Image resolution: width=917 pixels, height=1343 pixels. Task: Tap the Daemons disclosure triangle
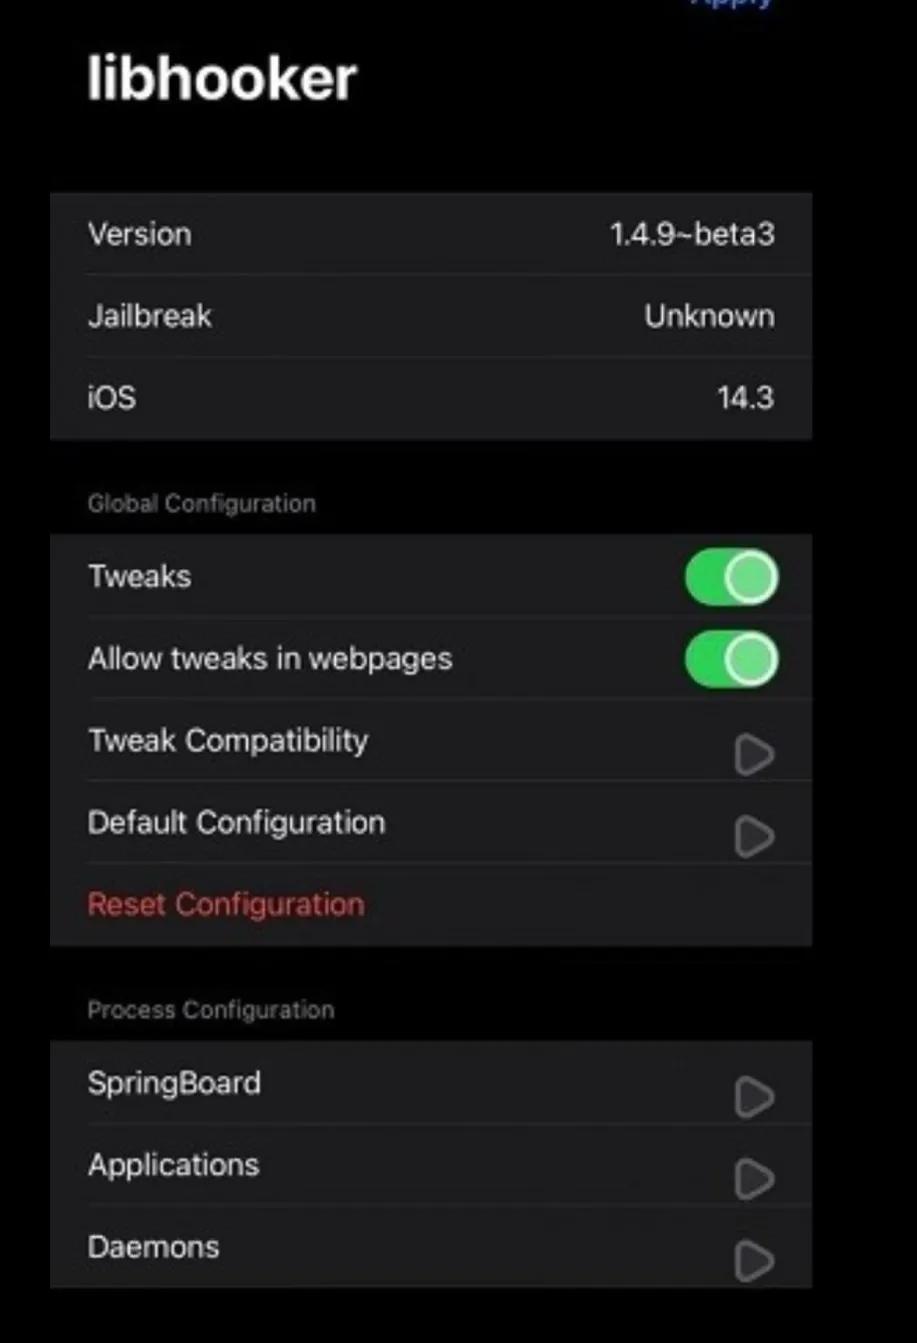(754, 1262)
